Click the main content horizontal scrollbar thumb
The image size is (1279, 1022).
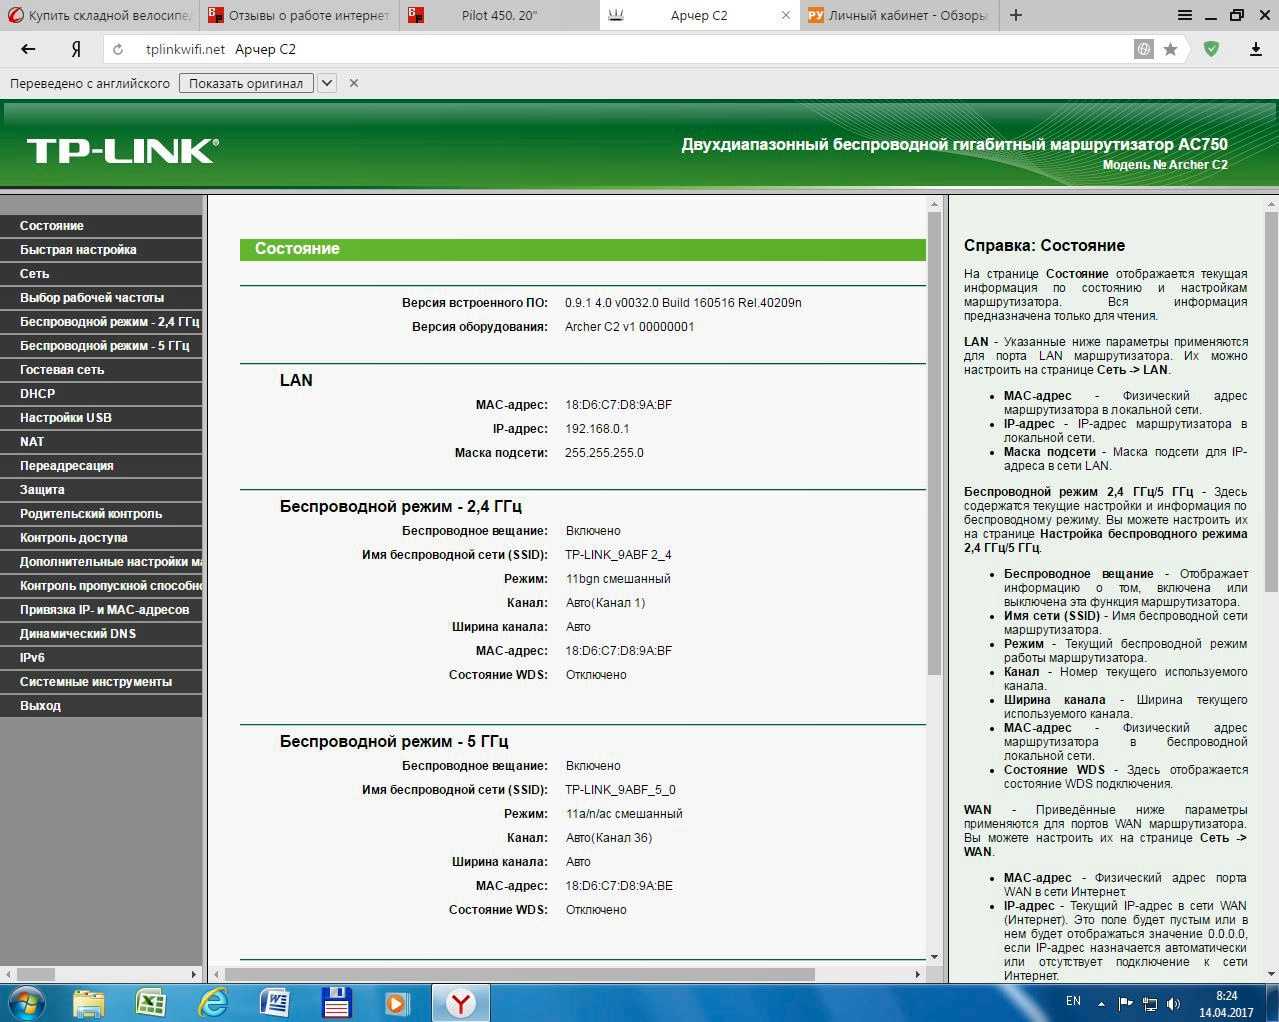[x=520, y=974]
